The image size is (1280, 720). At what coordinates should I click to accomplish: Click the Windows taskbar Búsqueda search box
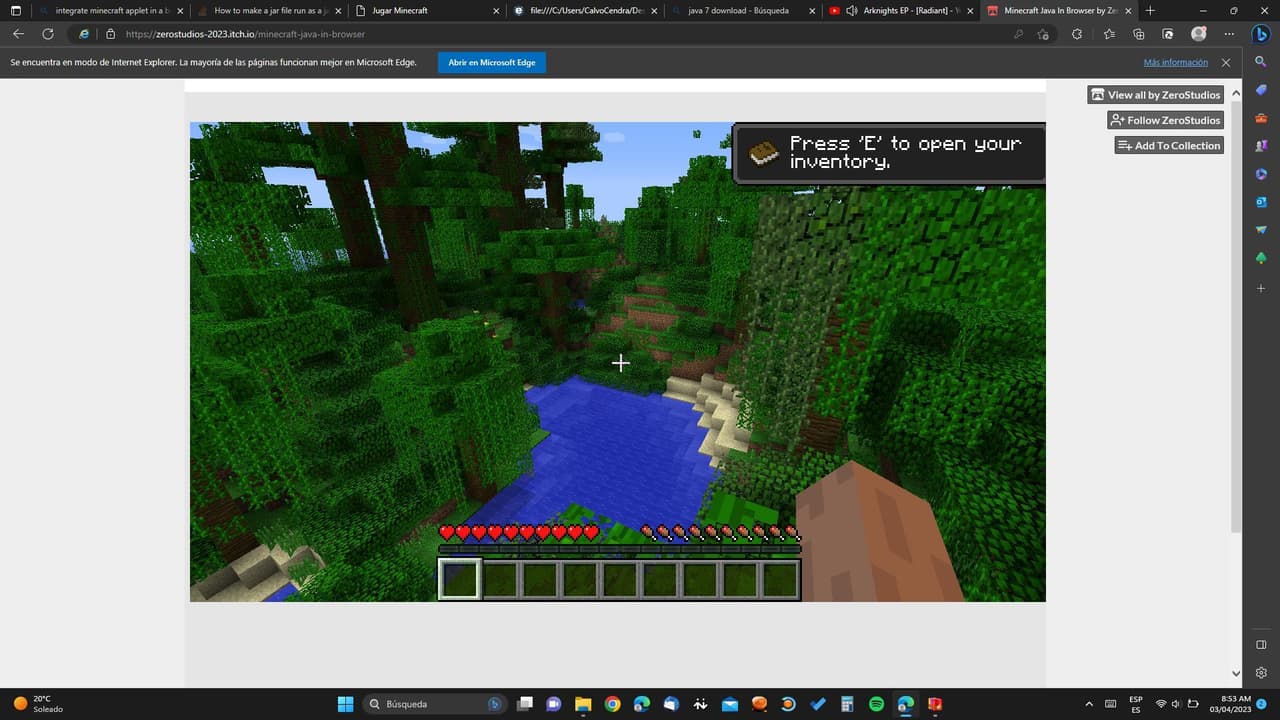tap(435, 704)
